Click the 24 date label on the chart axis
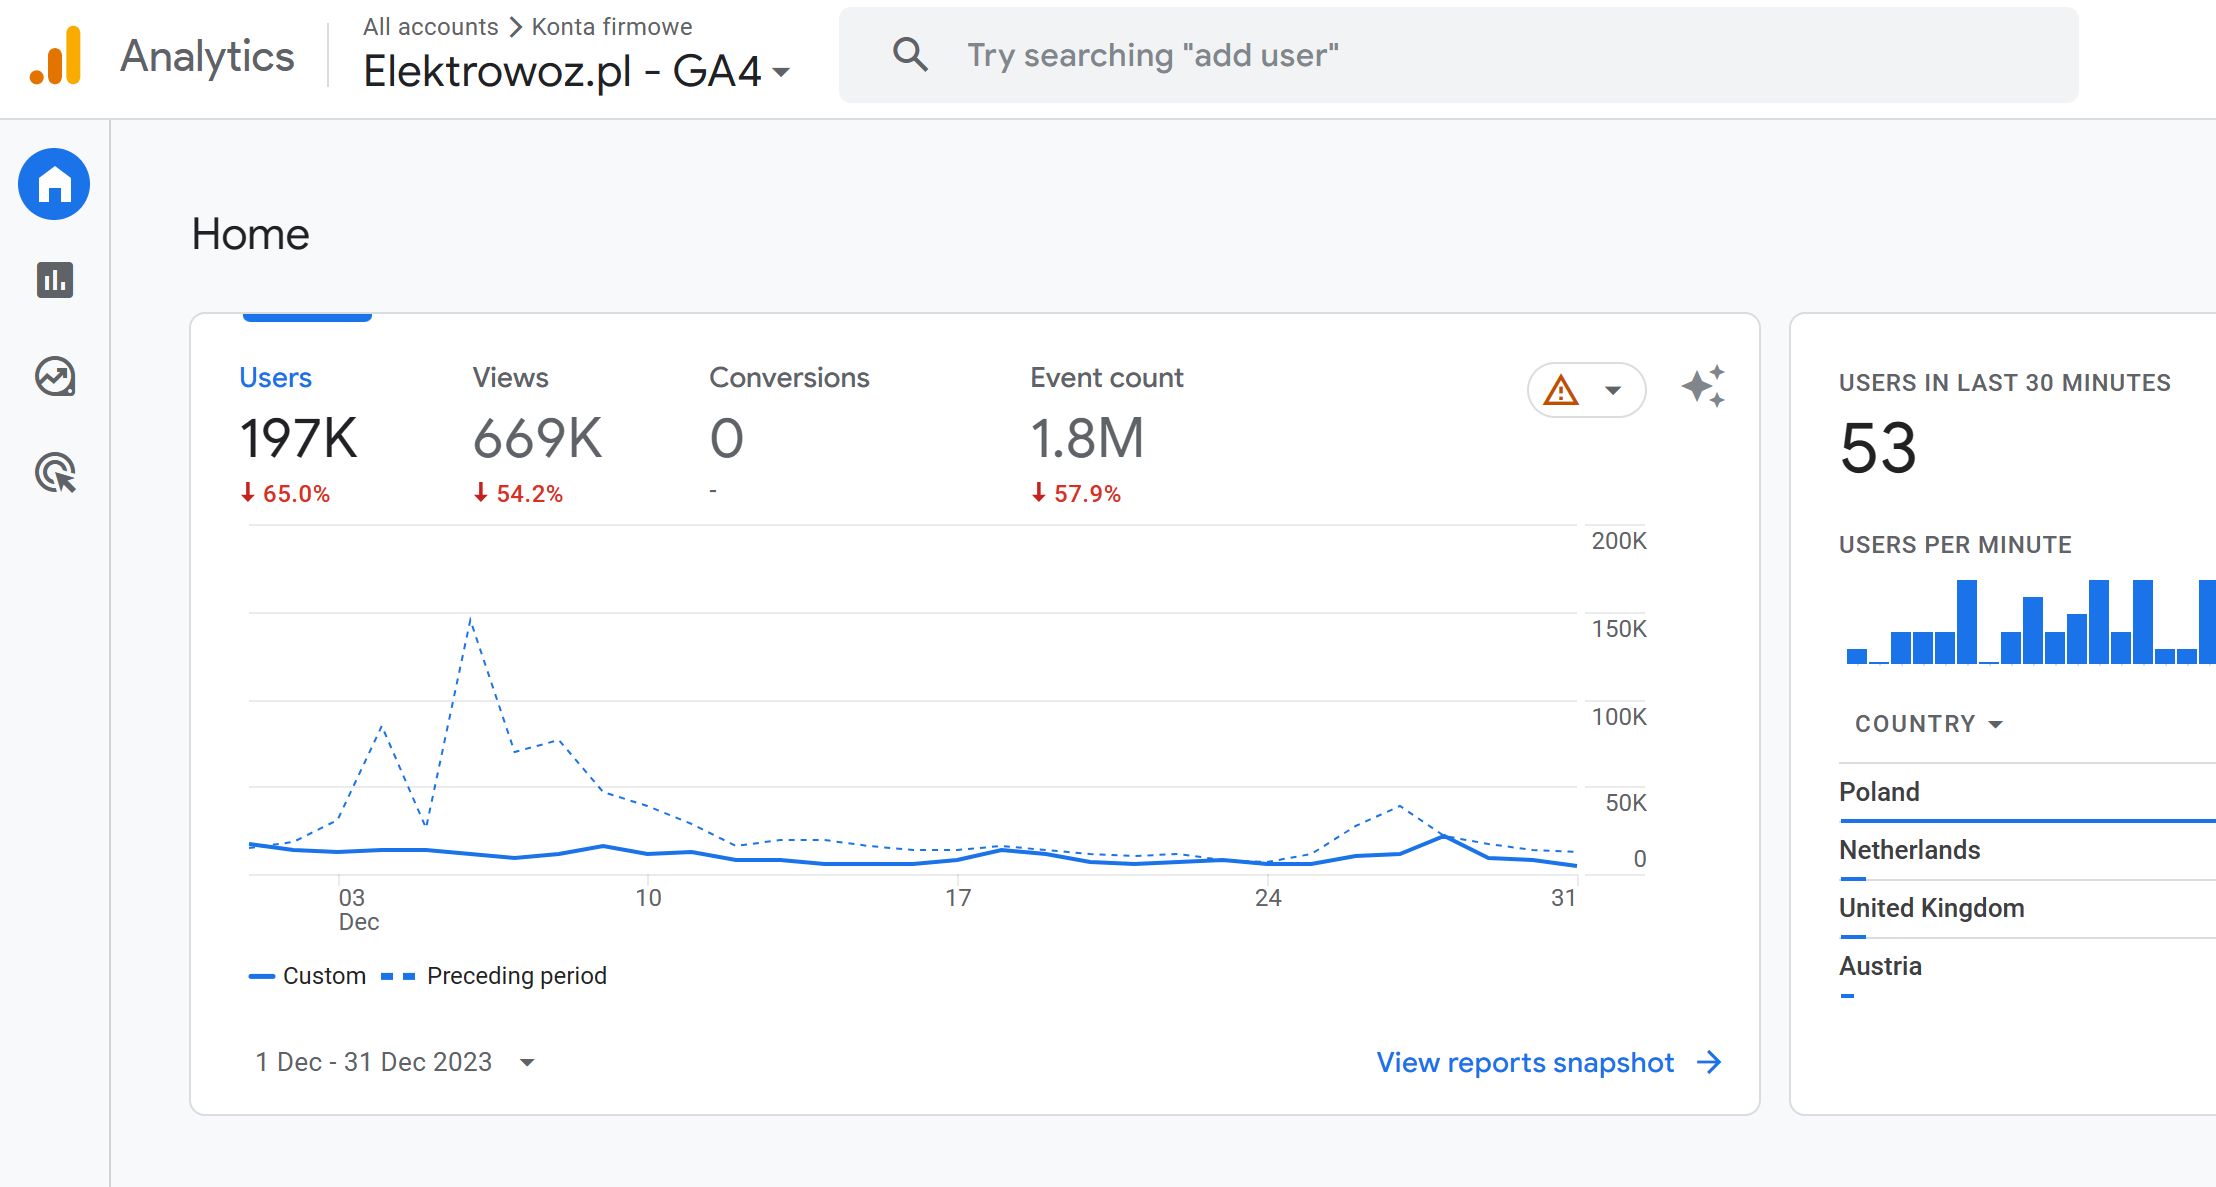 pos(1268,898)
